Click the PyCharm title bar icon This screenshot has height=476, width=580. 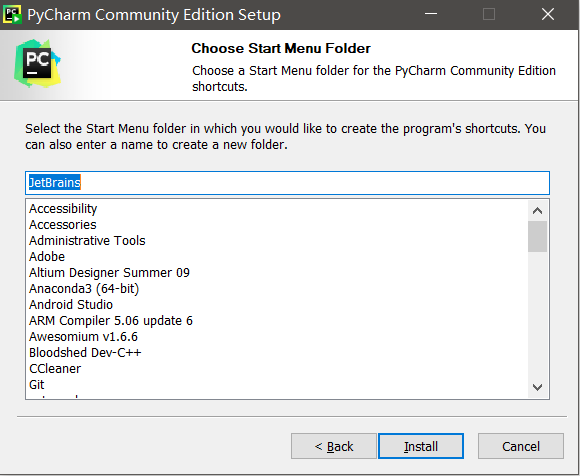point(12,14)
